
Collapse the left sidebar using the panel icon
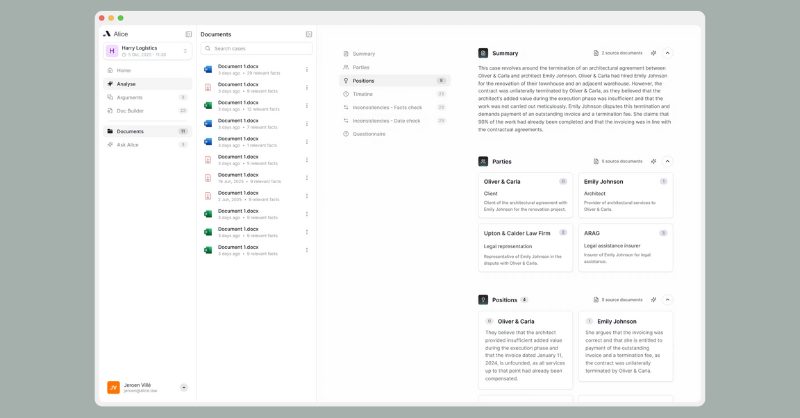tap(188, 34)
